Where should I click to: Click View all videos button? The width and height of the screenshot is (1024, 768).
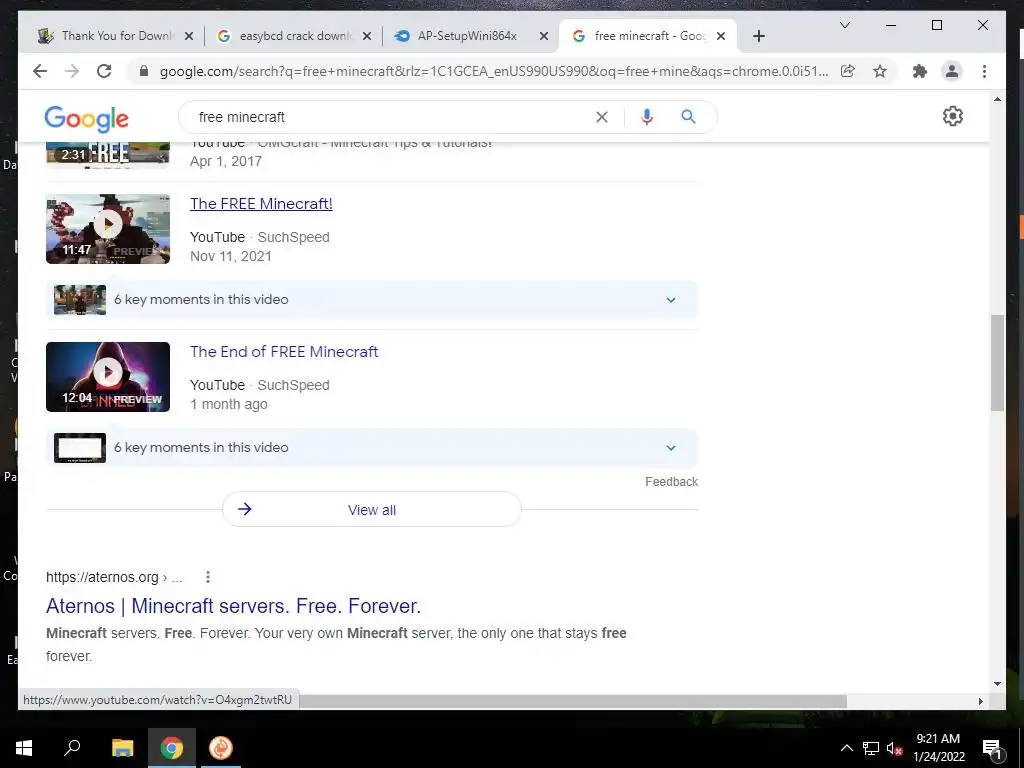click(372, 509)
